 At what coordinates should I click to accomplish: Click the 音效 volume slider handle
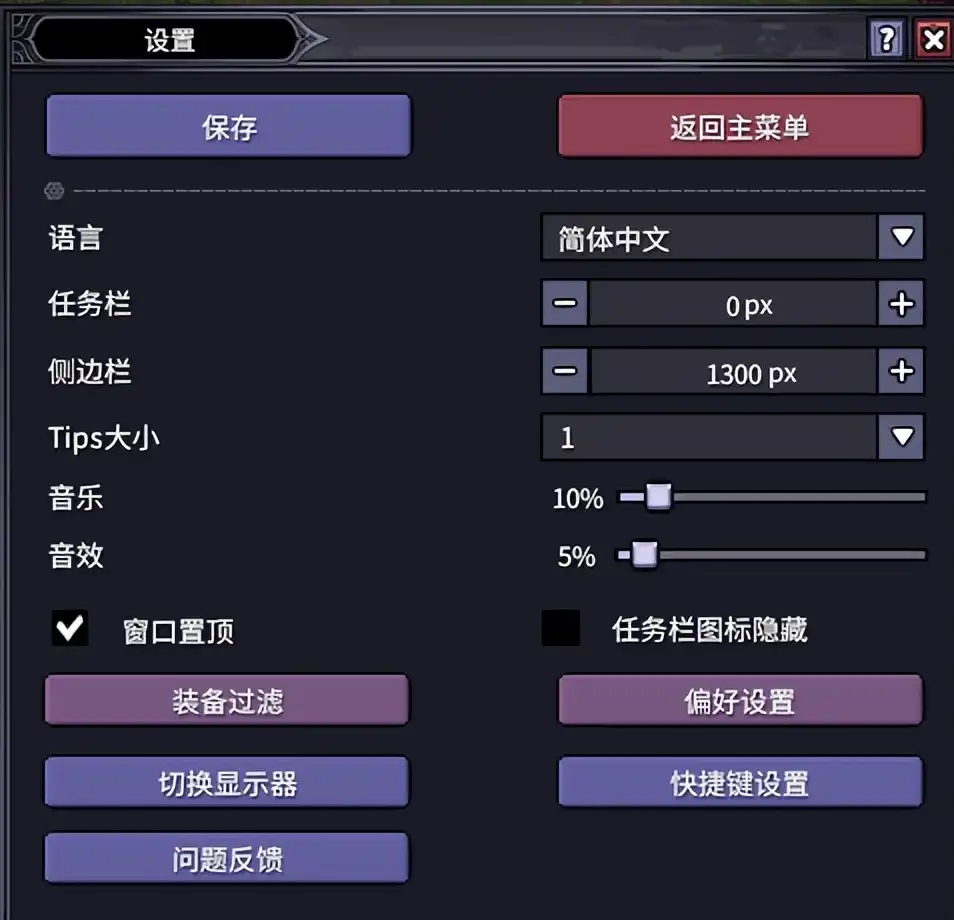click(644, 554)
